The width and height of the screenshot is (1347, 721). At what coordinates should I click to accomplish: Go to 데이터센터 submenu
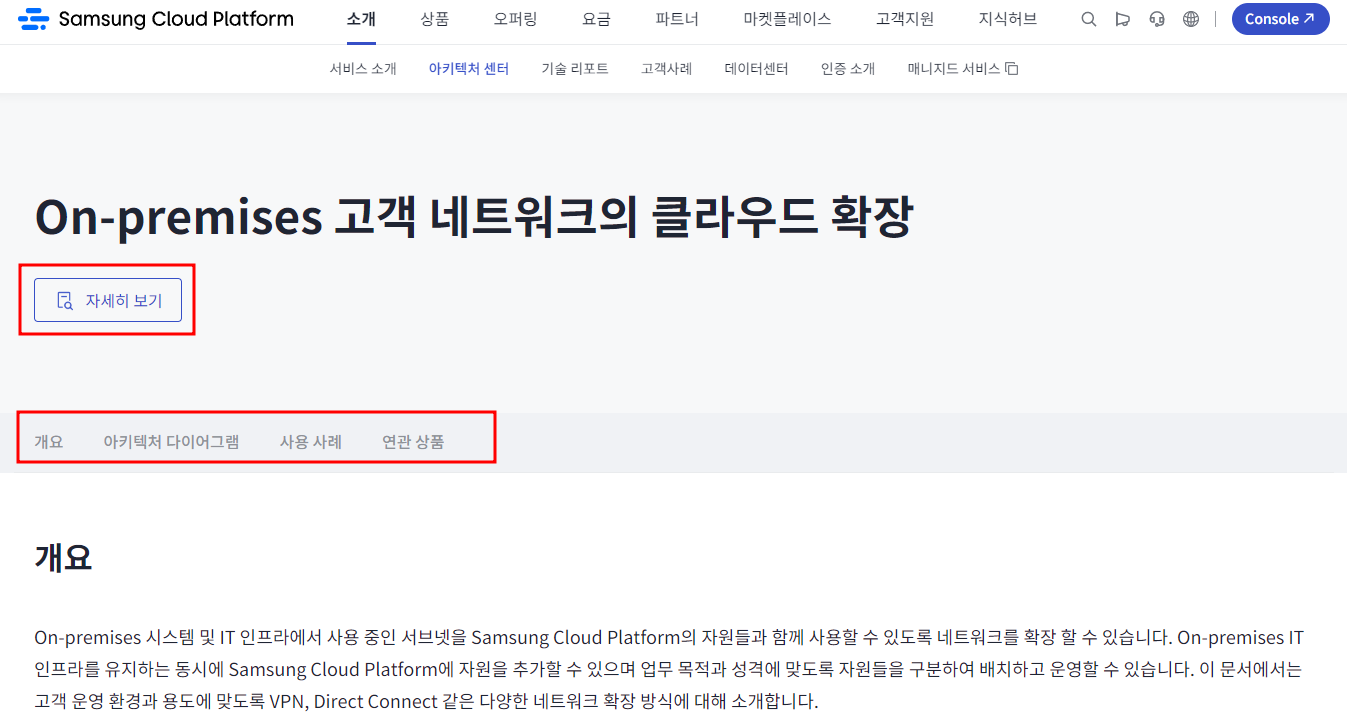[757, 69]
